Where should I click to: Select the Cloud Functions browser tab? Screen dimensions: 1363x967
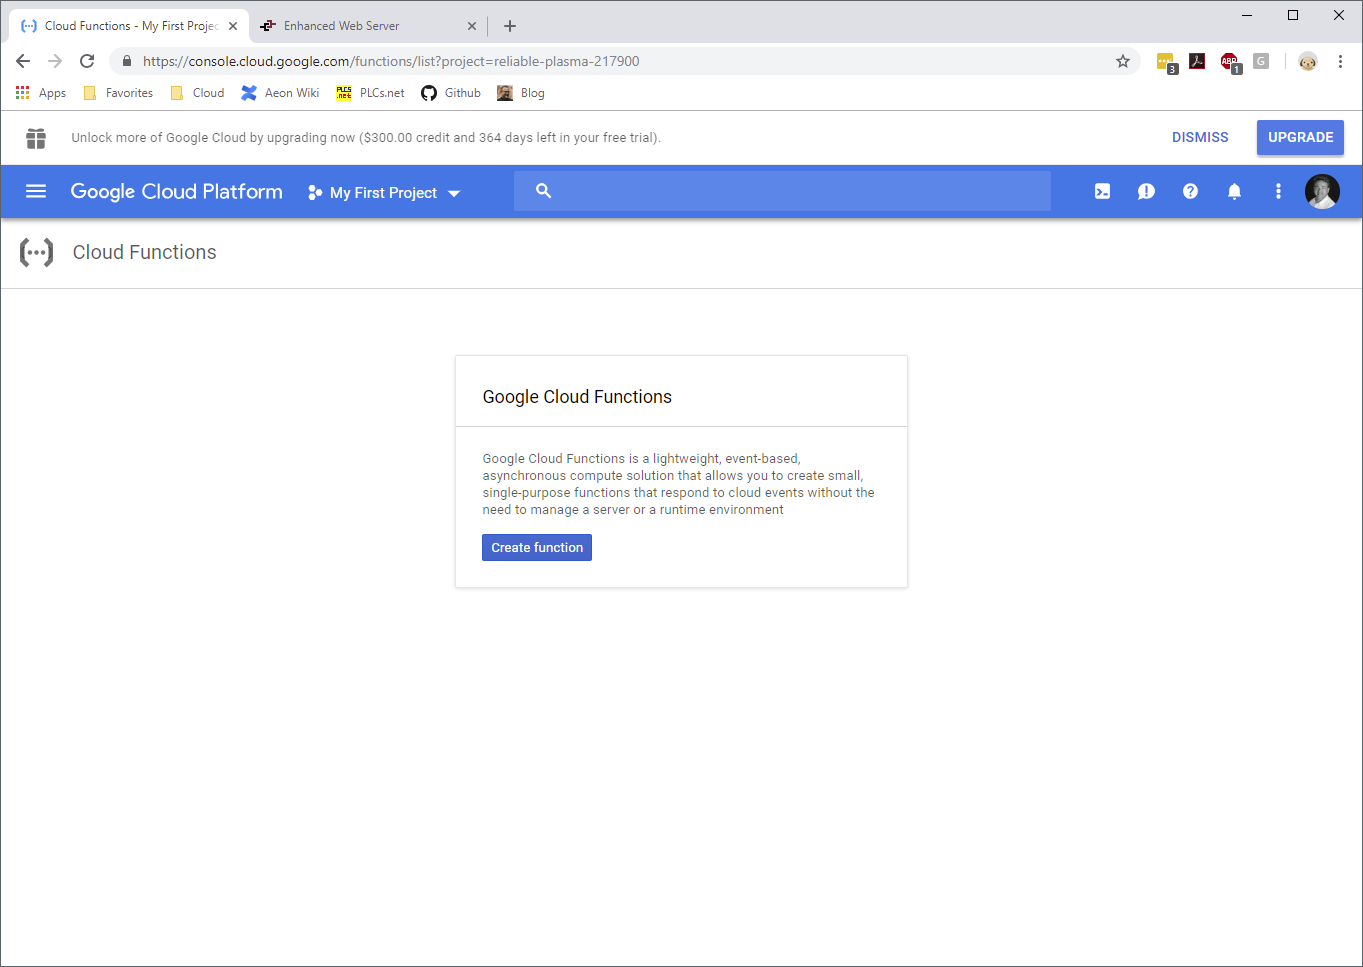(x=130, y=26)
